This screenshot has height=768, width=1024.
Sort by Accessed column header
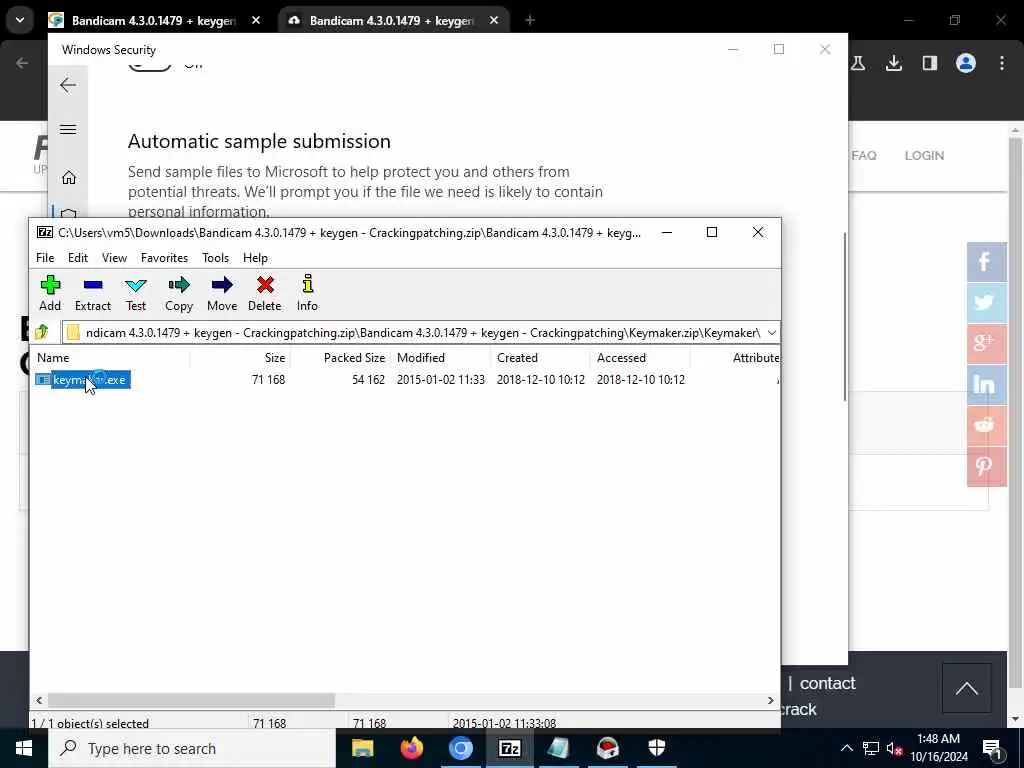click(640, 358)
